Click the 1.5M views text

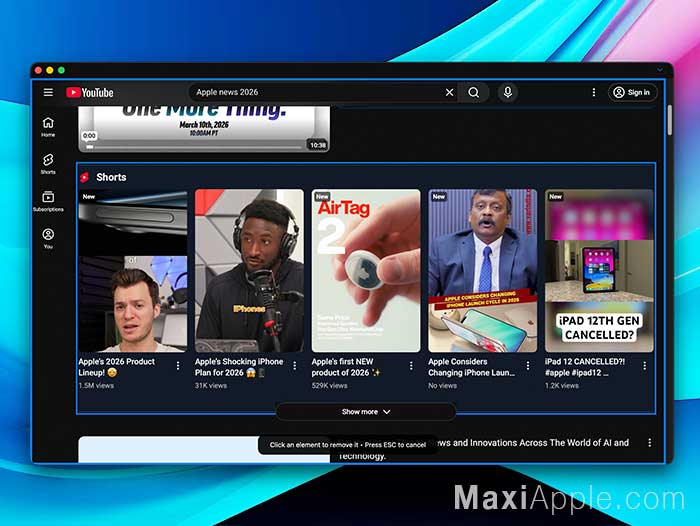96,385
